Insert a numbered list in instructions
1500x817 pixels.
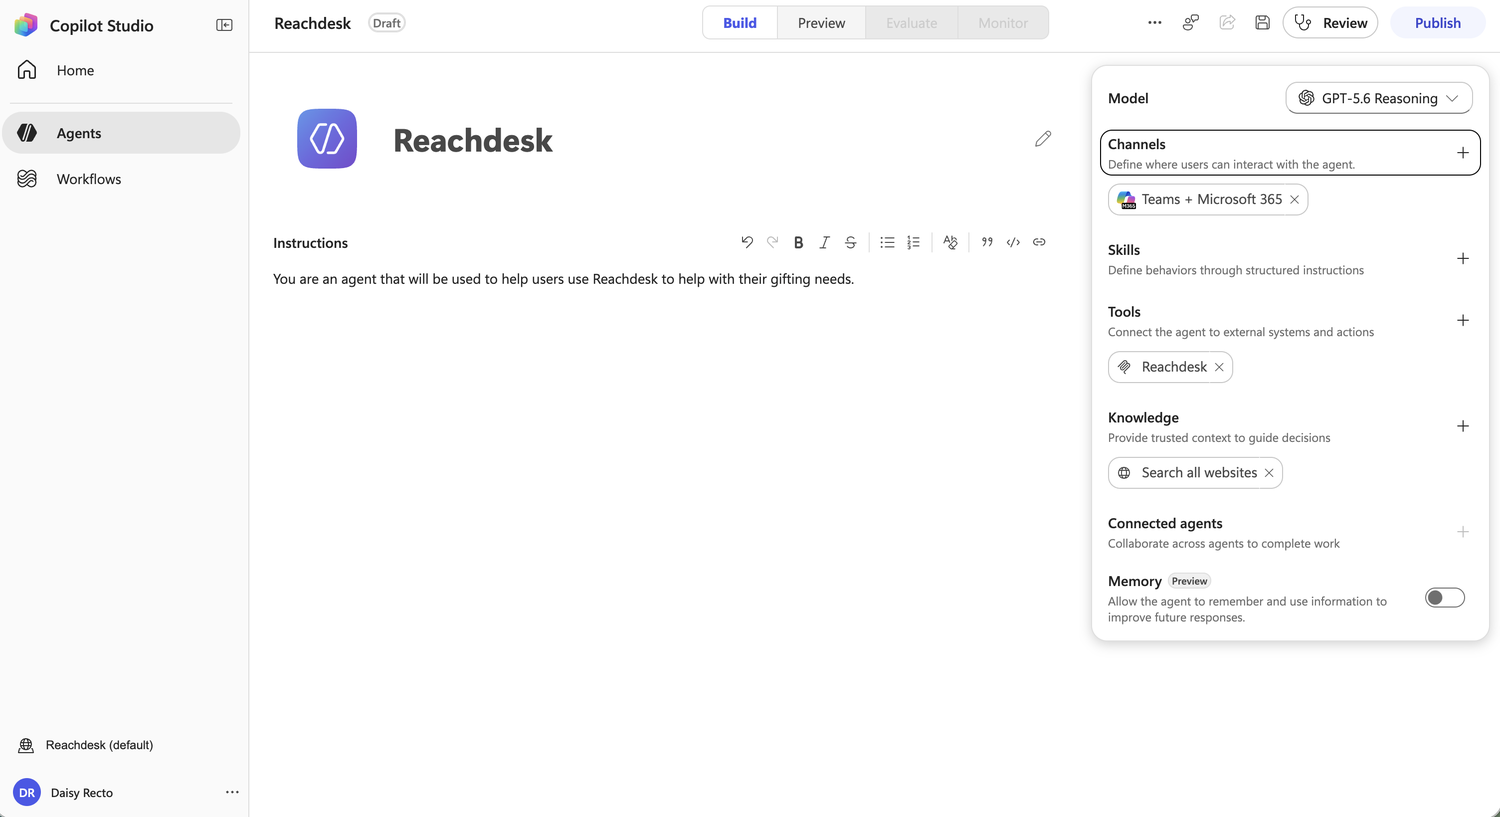click(x=913, y=242)
